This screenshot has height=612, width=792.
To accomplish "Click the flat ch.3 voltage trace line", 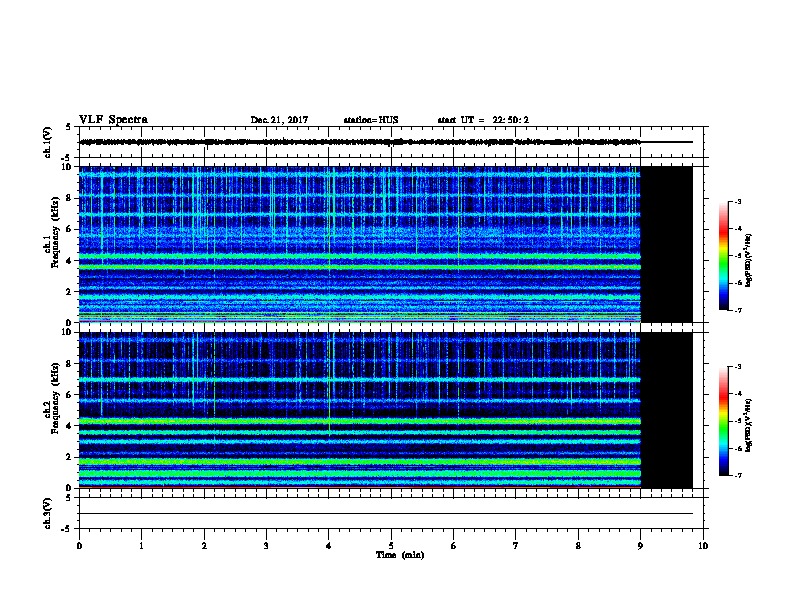I will click(386, 514).
